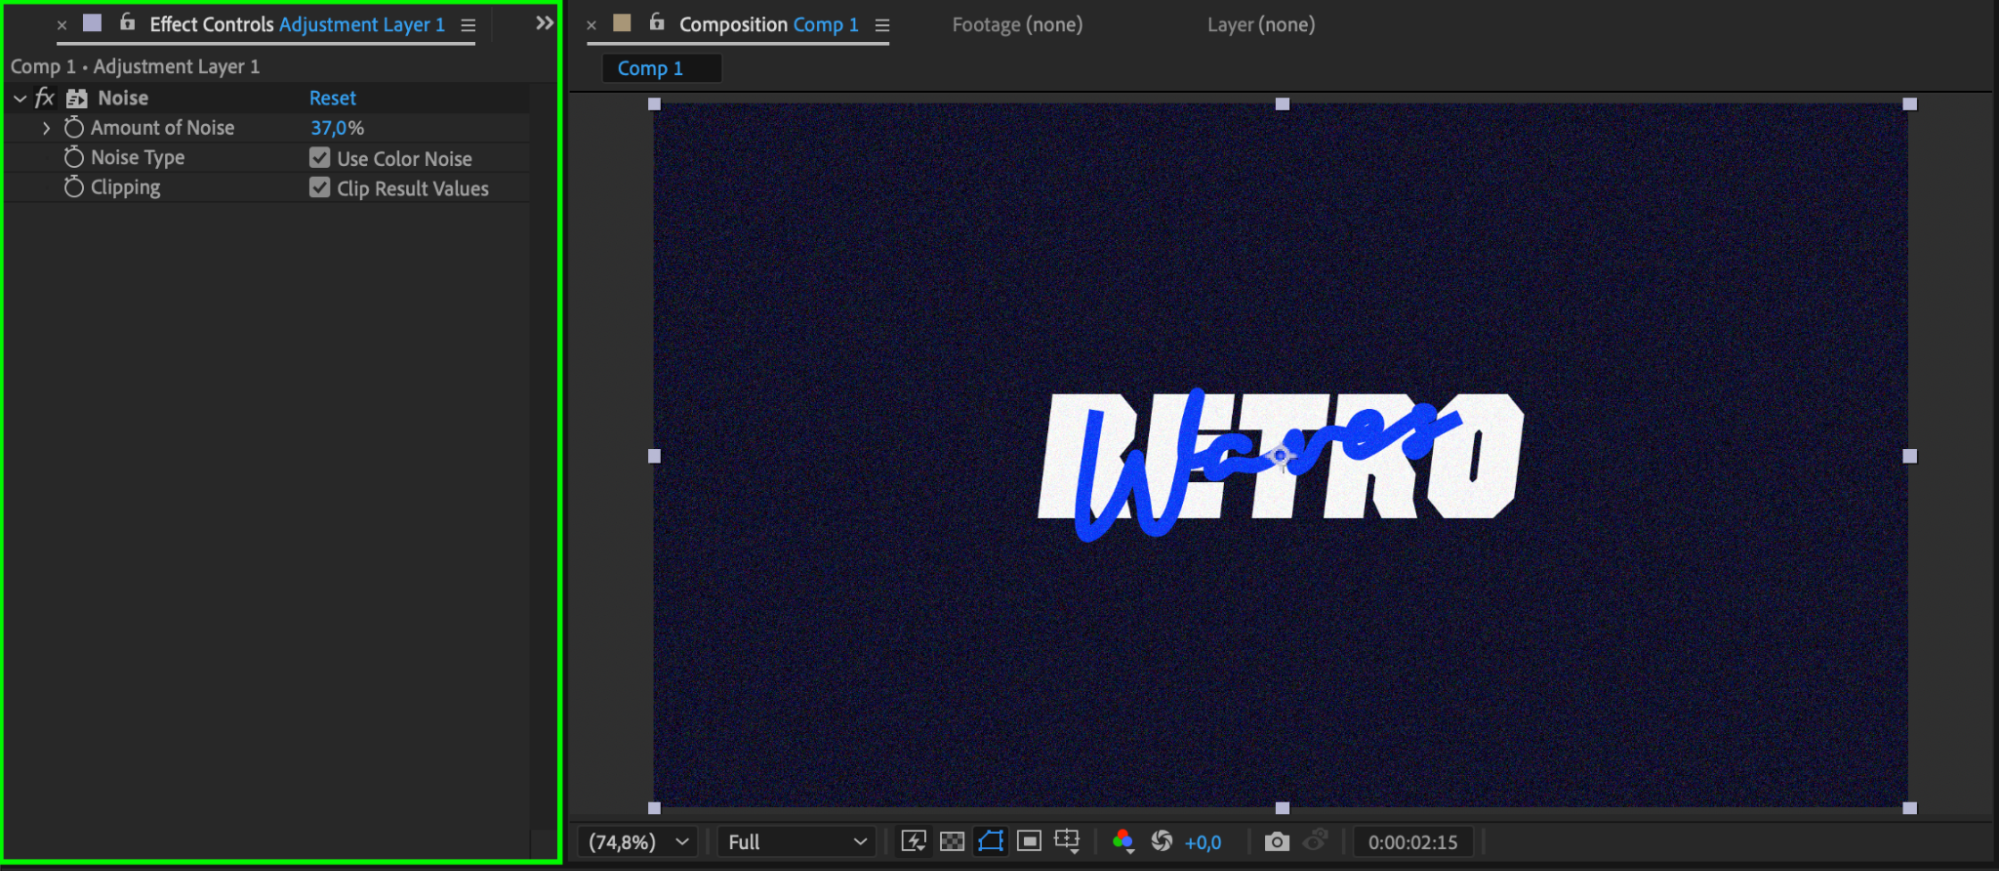Toggle the transparency grid icon
Screen dimensions: 1999x871
(952, 841)
